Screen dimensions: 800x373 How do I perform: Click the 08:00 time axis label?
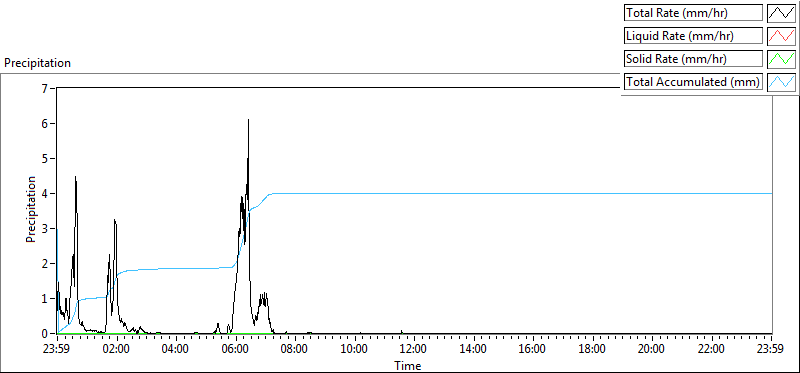(295, 350)
